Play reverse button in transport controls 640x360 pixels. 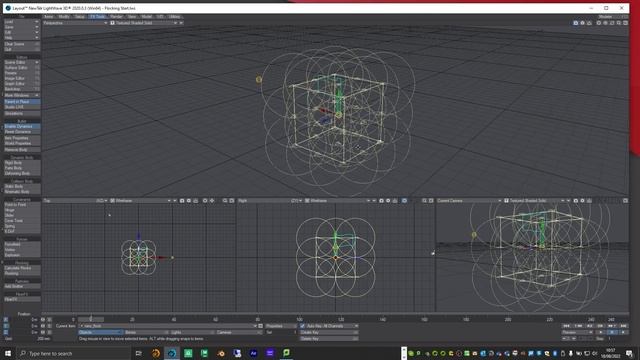pyautogui.click(x=600, y=332)
